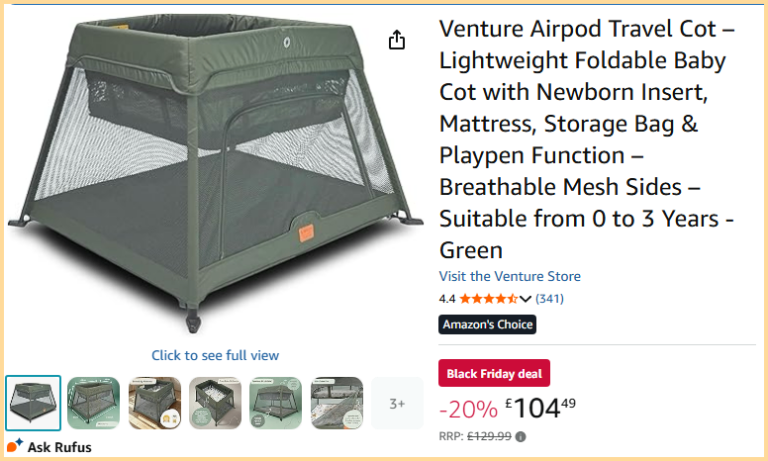Click the Amazon's Choice badge
The height and width of the screenshot is (461, 768).
click(487, 324)
